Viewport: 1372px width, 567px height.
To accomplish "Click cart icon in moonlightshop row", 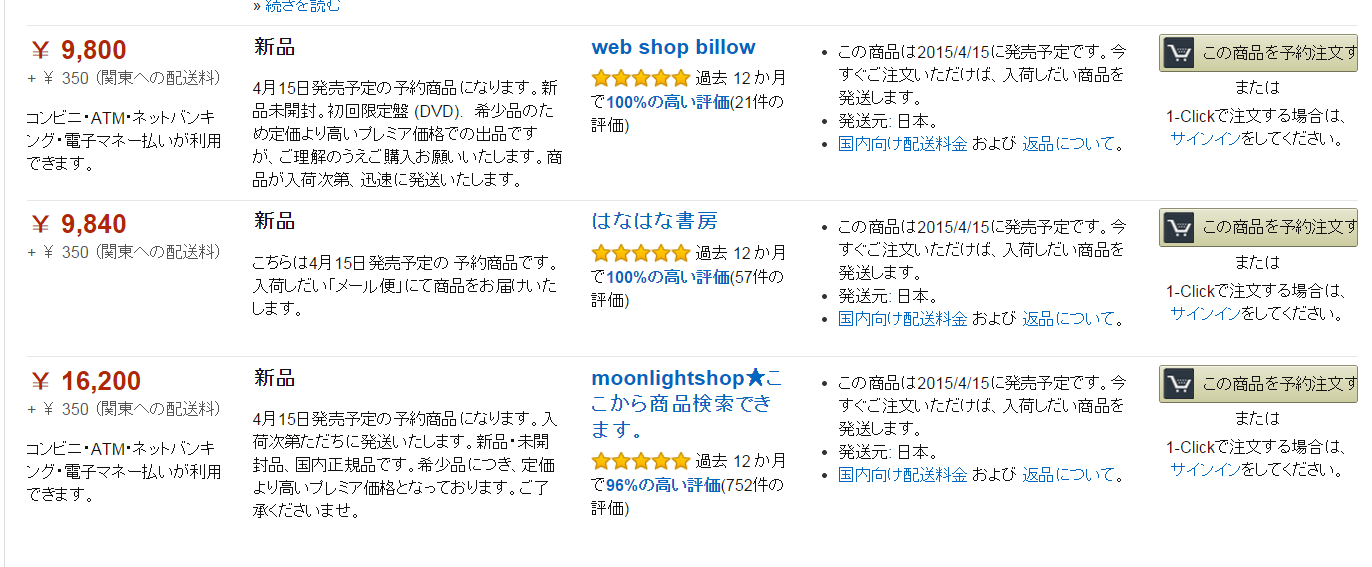I will click(x=1179, y=384).
